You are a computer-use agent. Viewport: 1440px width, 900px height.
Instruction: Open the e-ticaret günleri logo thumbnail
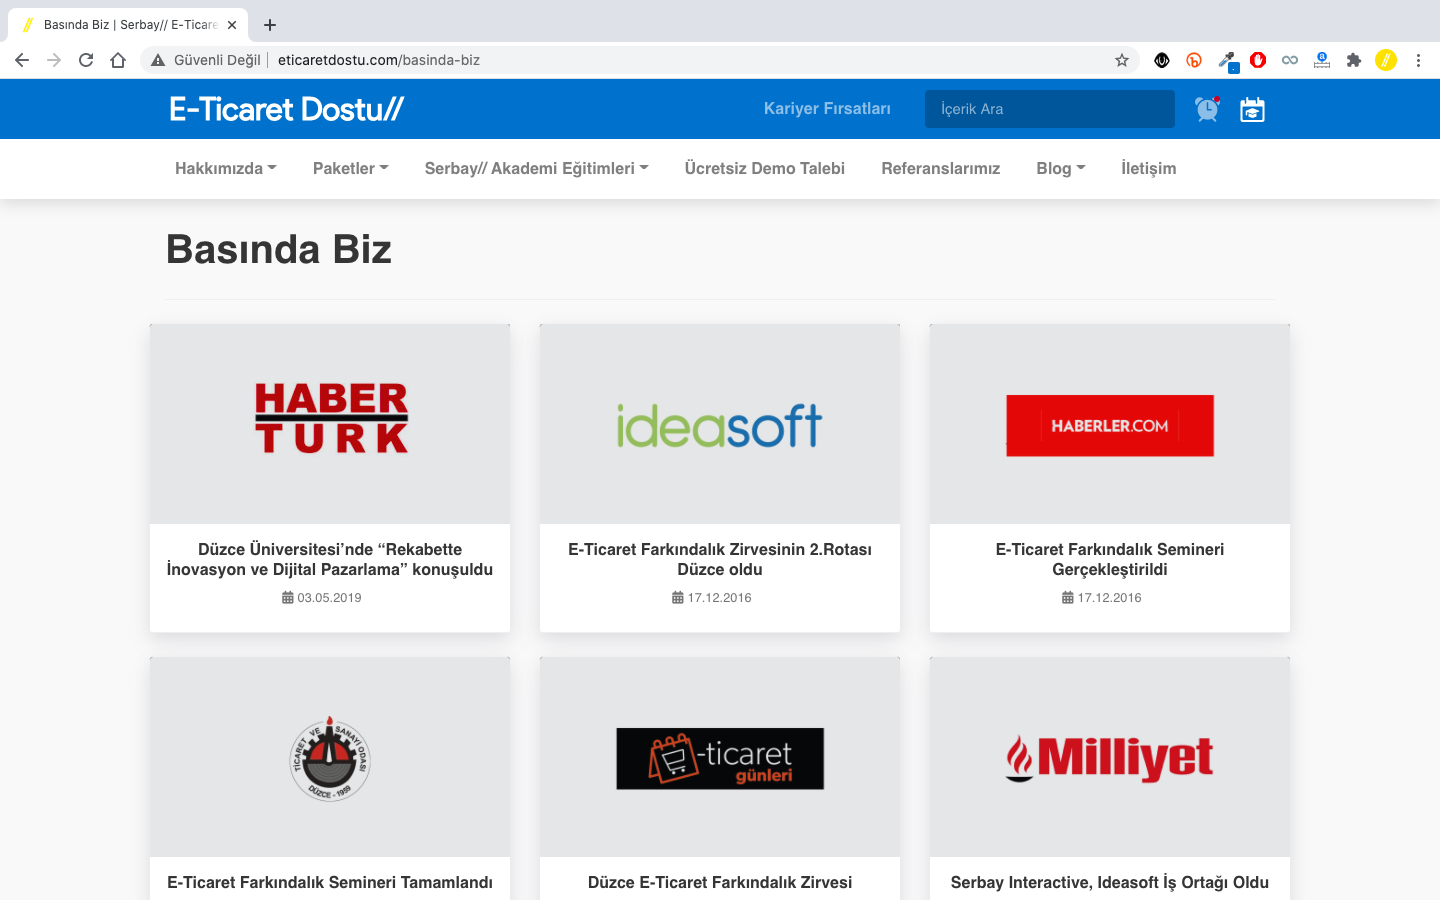pos(720,757)
